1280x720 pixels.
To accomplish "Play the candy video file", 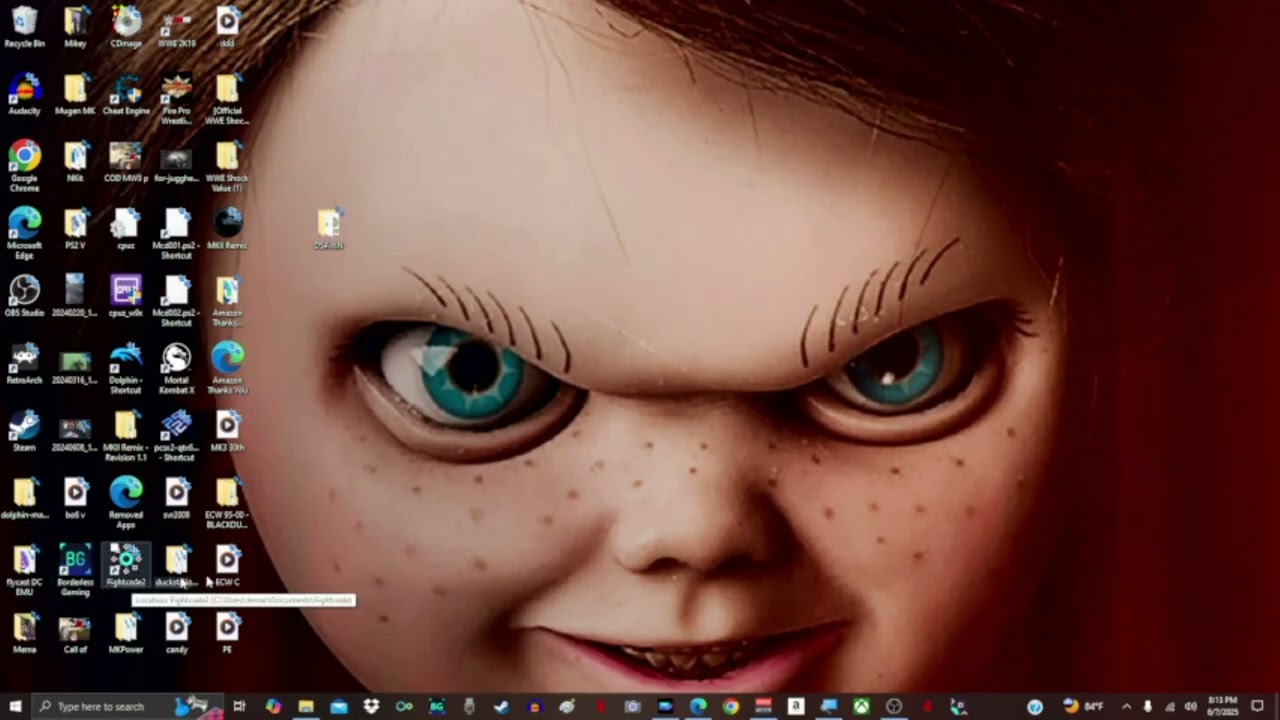I will (x=177, y=632).
